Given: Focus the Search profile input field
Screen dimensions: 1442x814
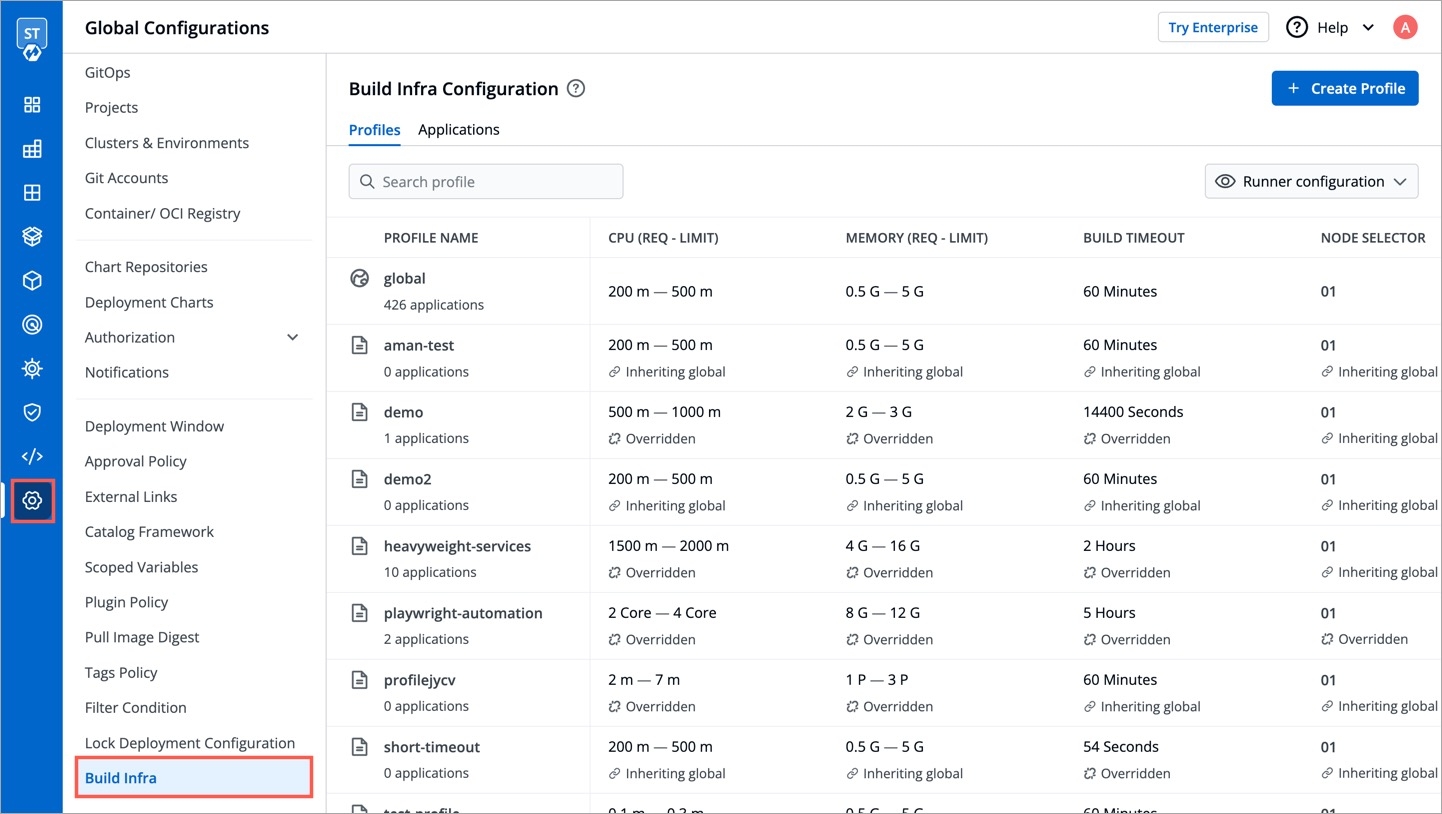Looking at the screenshot, I should click(x=486, y=182).
